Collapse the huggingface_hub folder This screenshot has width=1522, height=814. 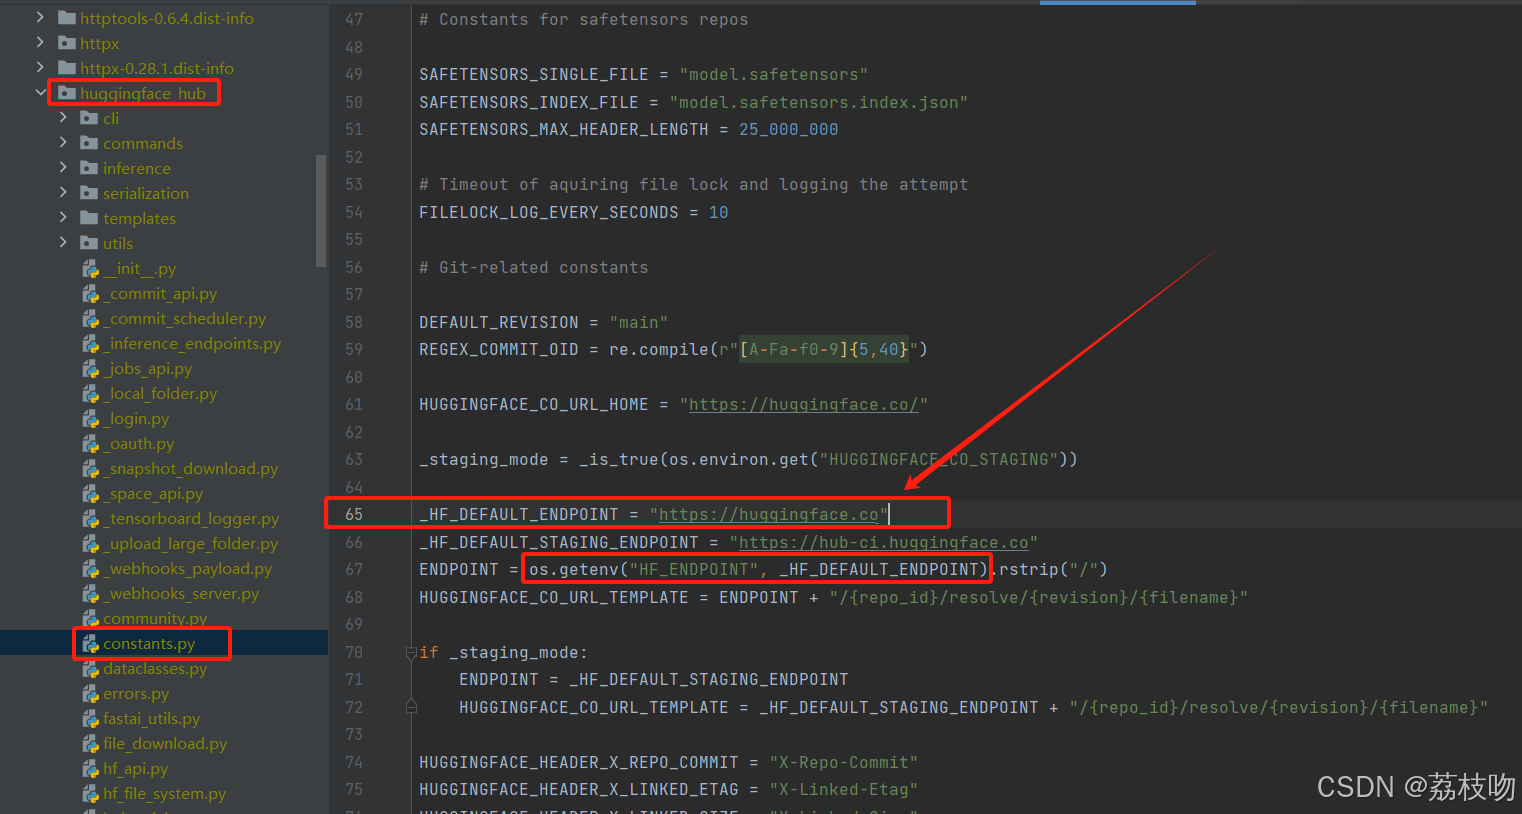(40, 92)
